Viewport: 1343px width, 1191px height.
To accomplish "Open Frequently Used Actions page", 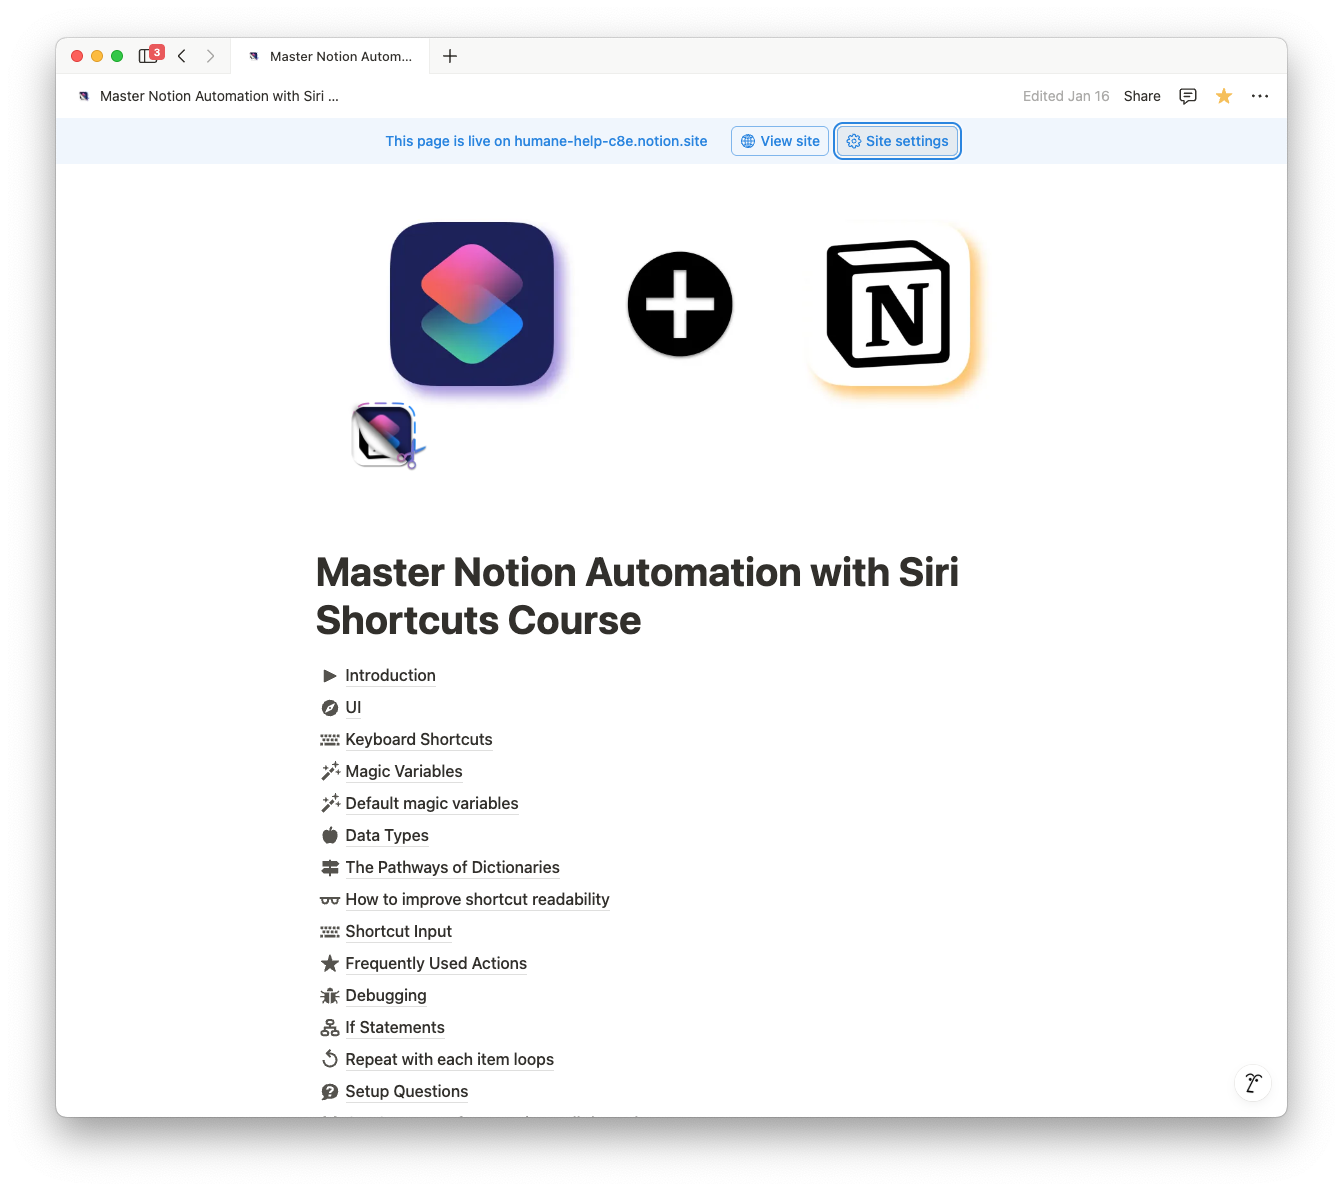I will [436, 964].
